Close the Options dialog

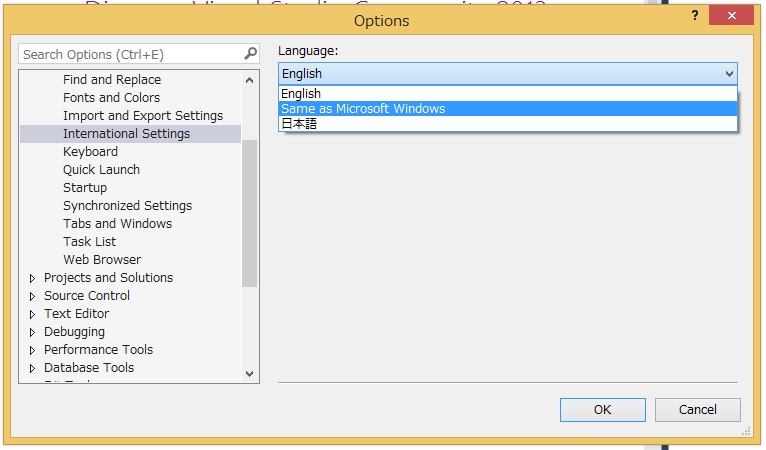point(731,16)
